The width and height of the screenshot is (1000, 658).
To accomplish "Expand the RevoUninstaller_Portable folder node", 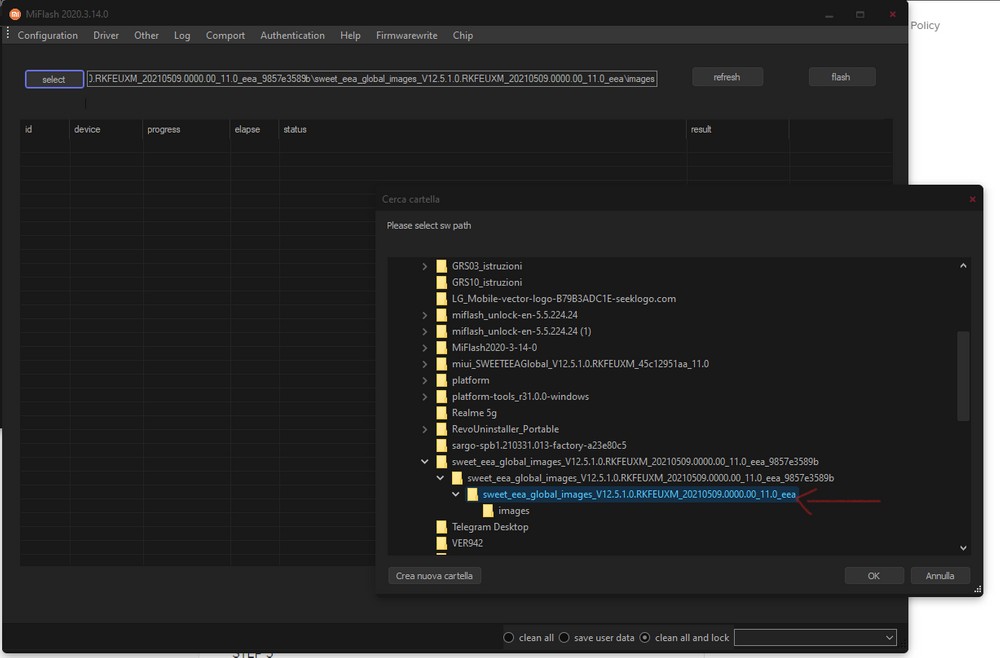I will (425, 429).
